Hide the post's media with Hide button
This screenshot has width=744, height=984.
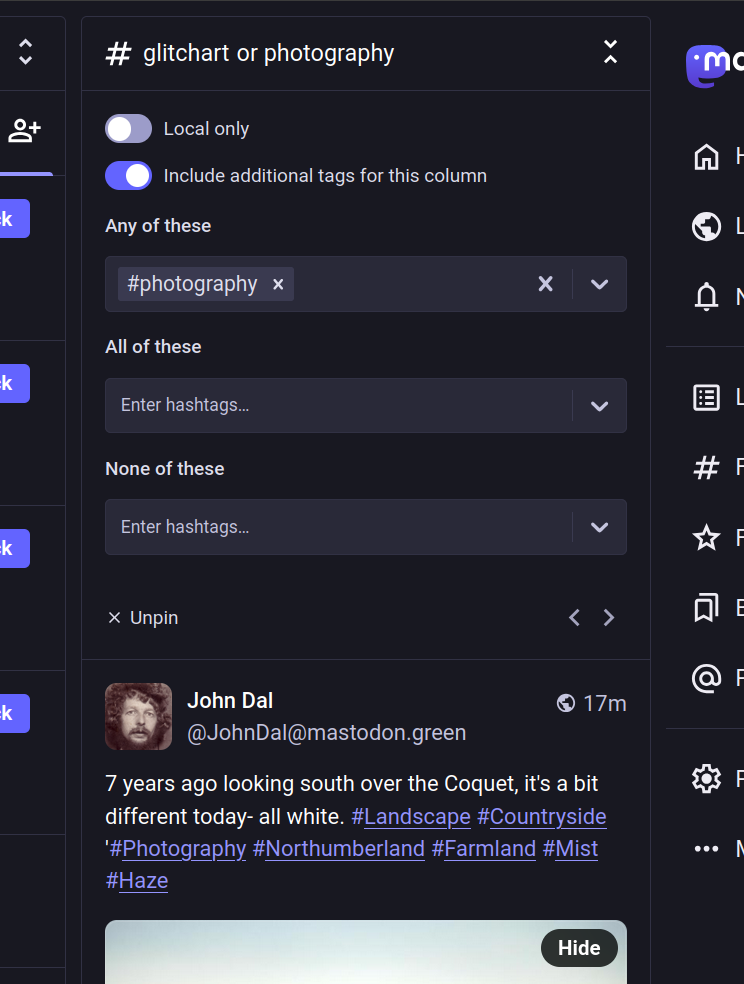point(579,948)
